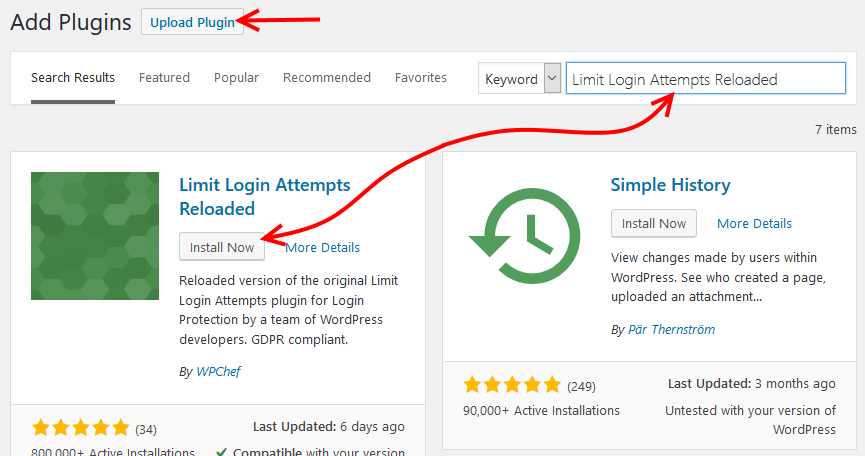Click the Simple History star rating
The width and height of the screenshot is (865, 456).
(512, 385)
